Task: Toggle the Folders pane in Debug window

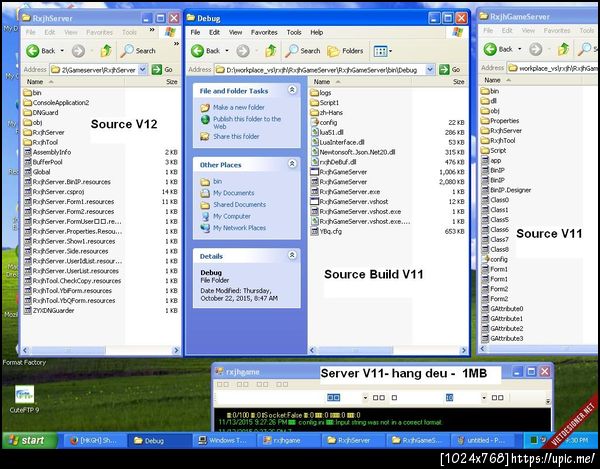Action: click(345, 50)
